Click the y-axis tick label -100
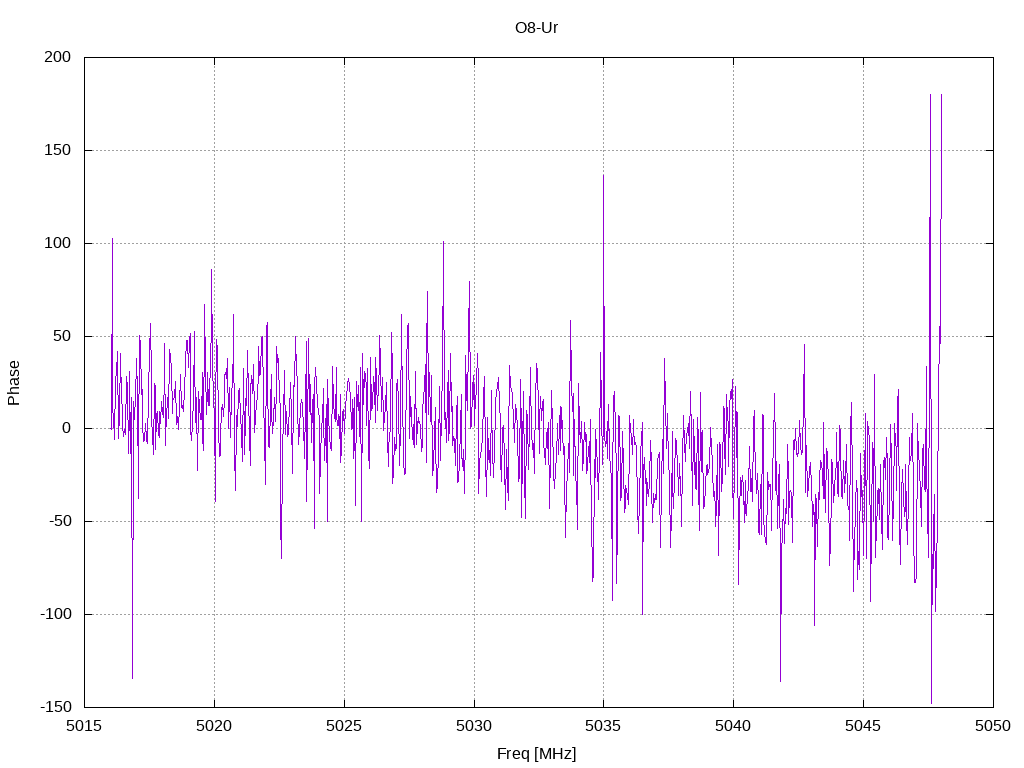Screen dimensions: 1024x768 pos(56,615)
